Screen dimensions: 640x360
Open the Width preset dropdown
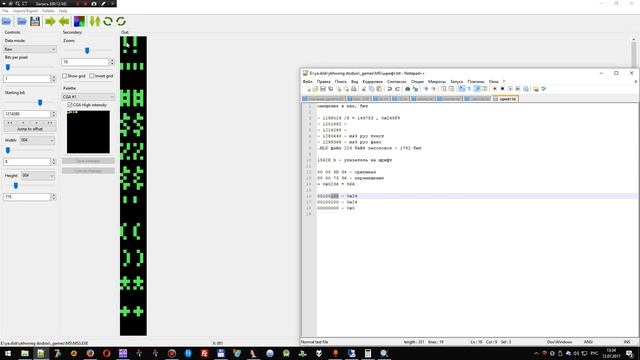(x=38, y=140)
